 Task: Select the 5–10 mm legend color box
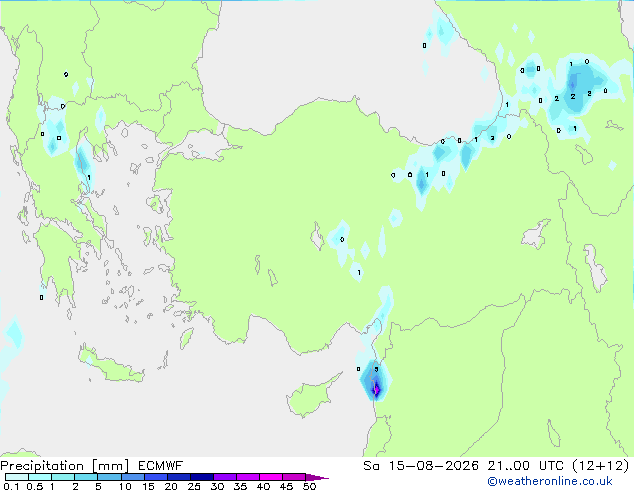coord(110,477)
